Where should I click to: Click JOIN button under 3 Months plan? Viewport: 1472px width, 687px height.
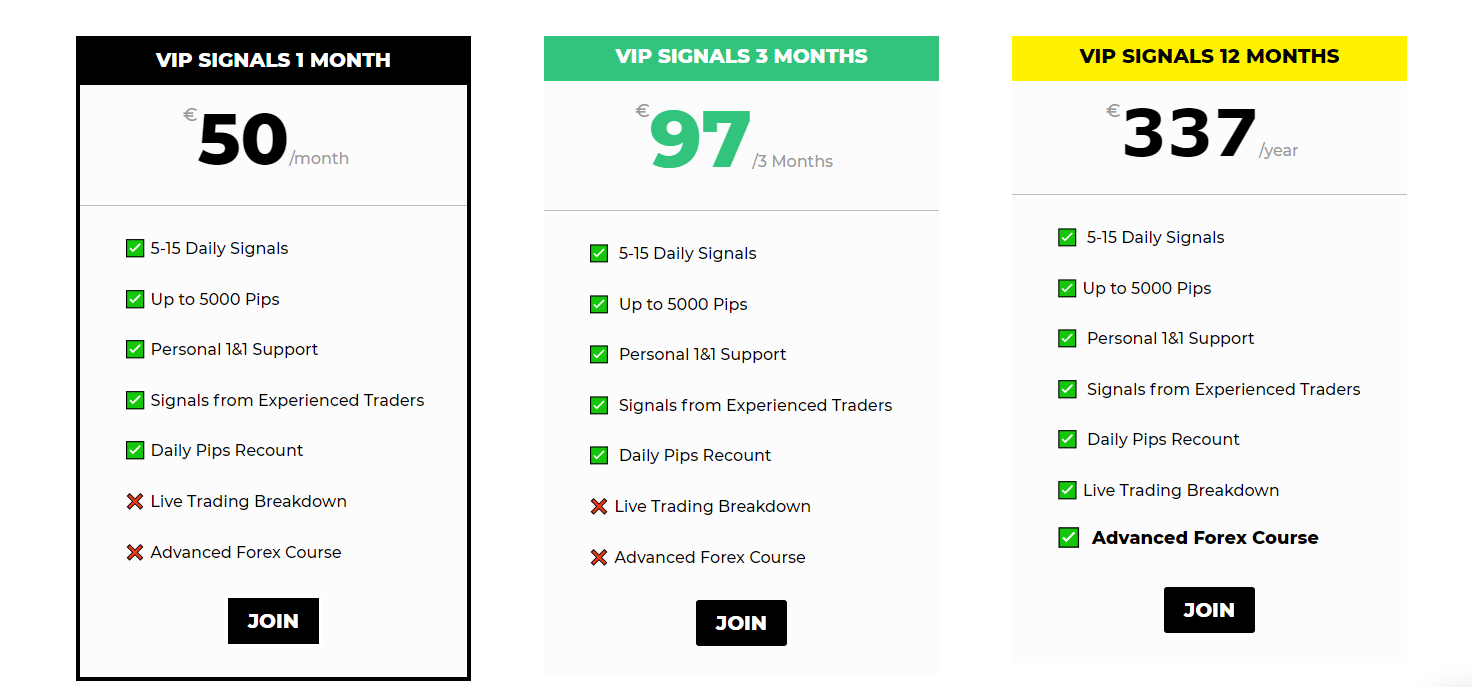(x=741, y=623)
